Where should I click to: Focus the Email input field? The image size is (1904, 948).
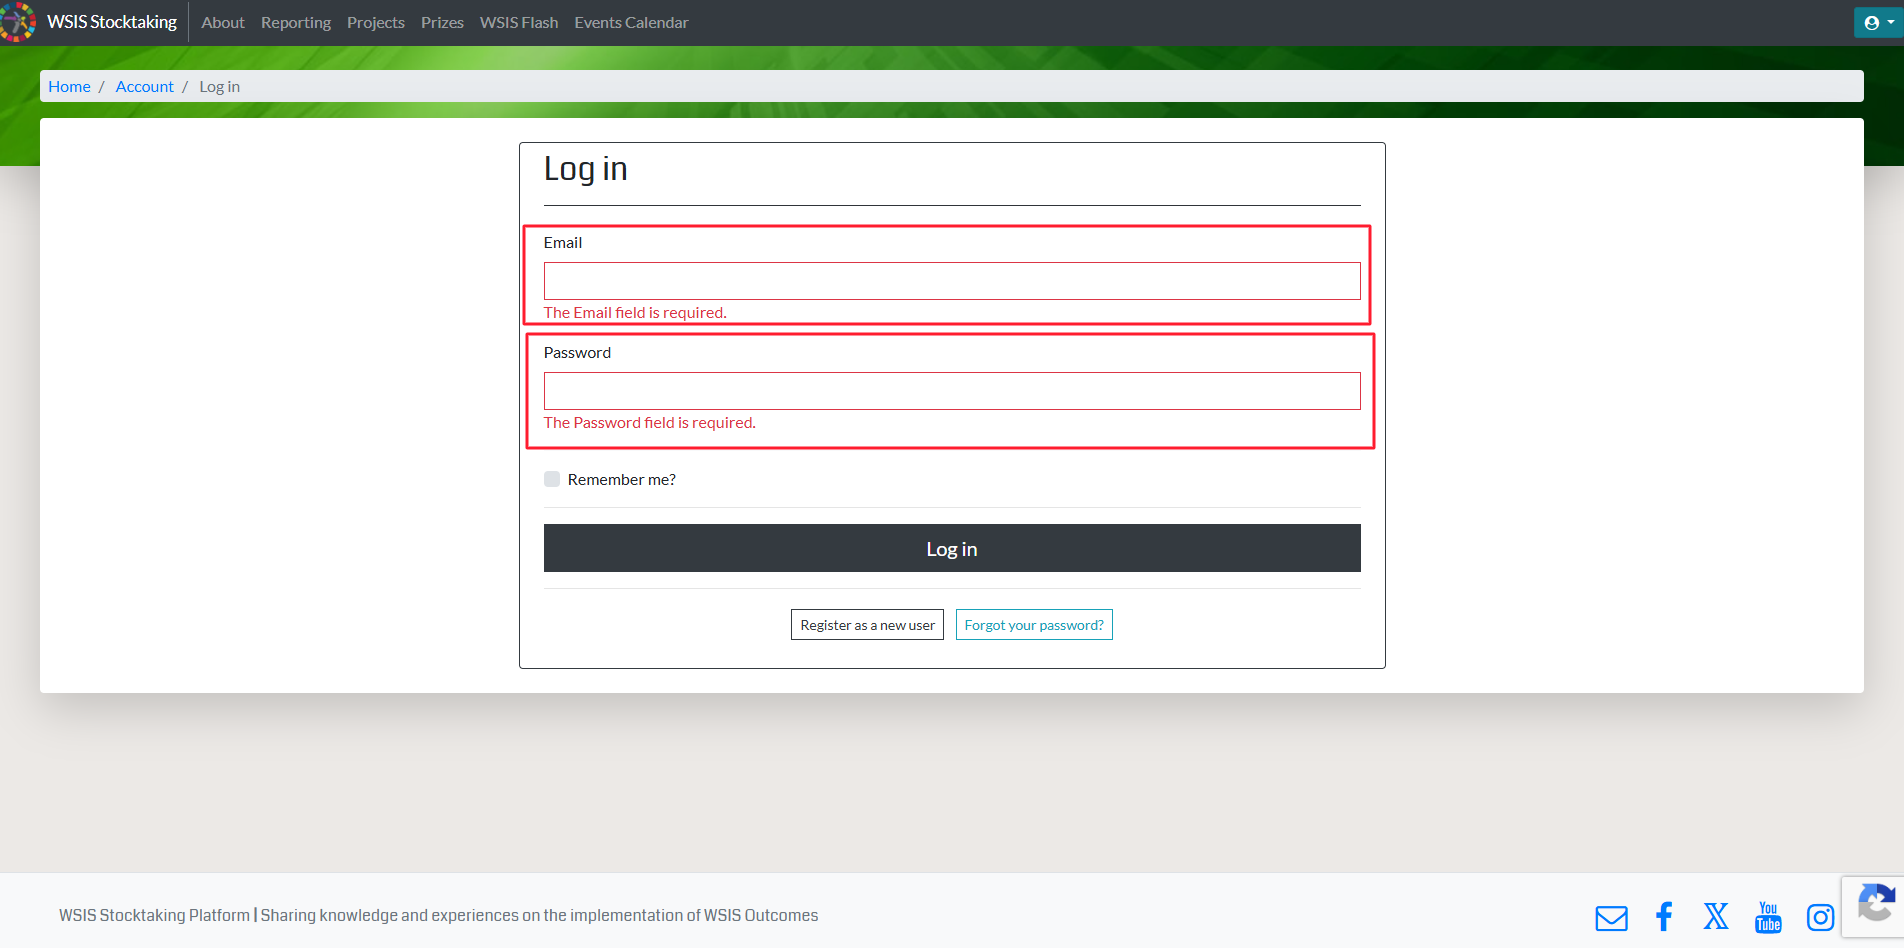pos(952,281)
